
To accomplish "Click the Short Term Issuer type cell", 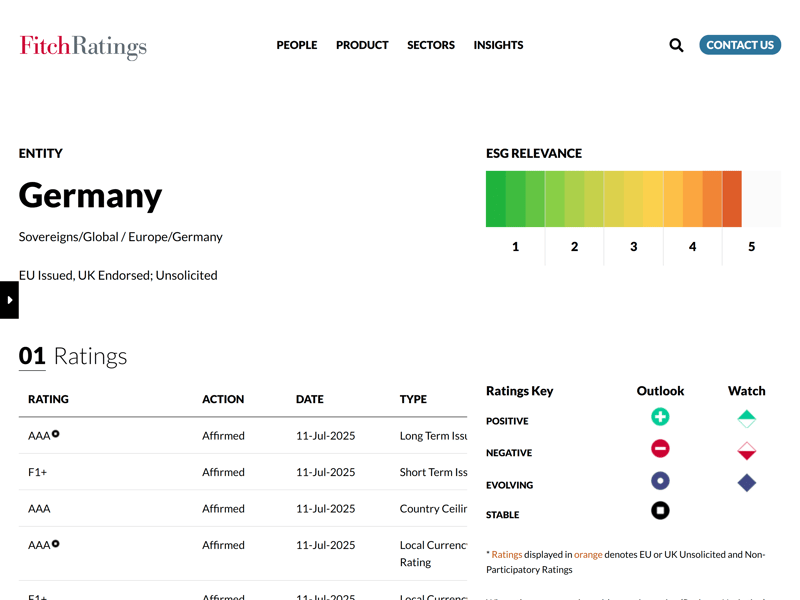I will (433, 472).
